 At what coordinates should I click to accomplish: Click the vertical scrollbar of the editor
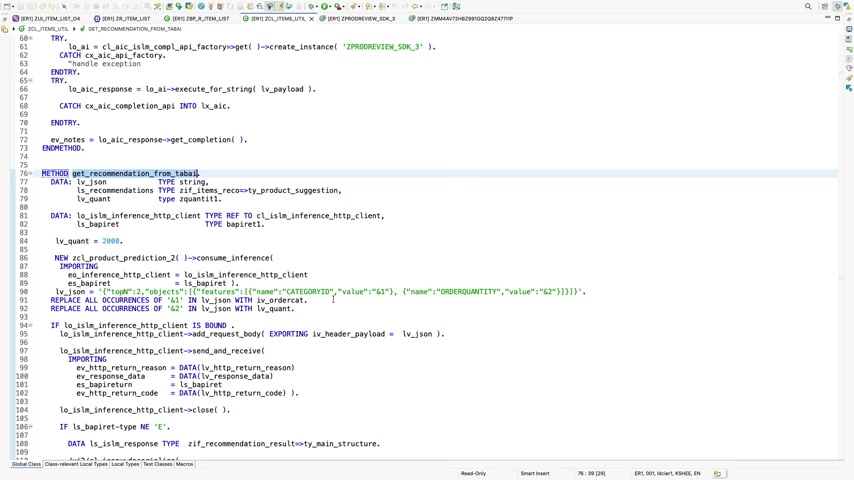pyautogui.click(x=841, y=245)
